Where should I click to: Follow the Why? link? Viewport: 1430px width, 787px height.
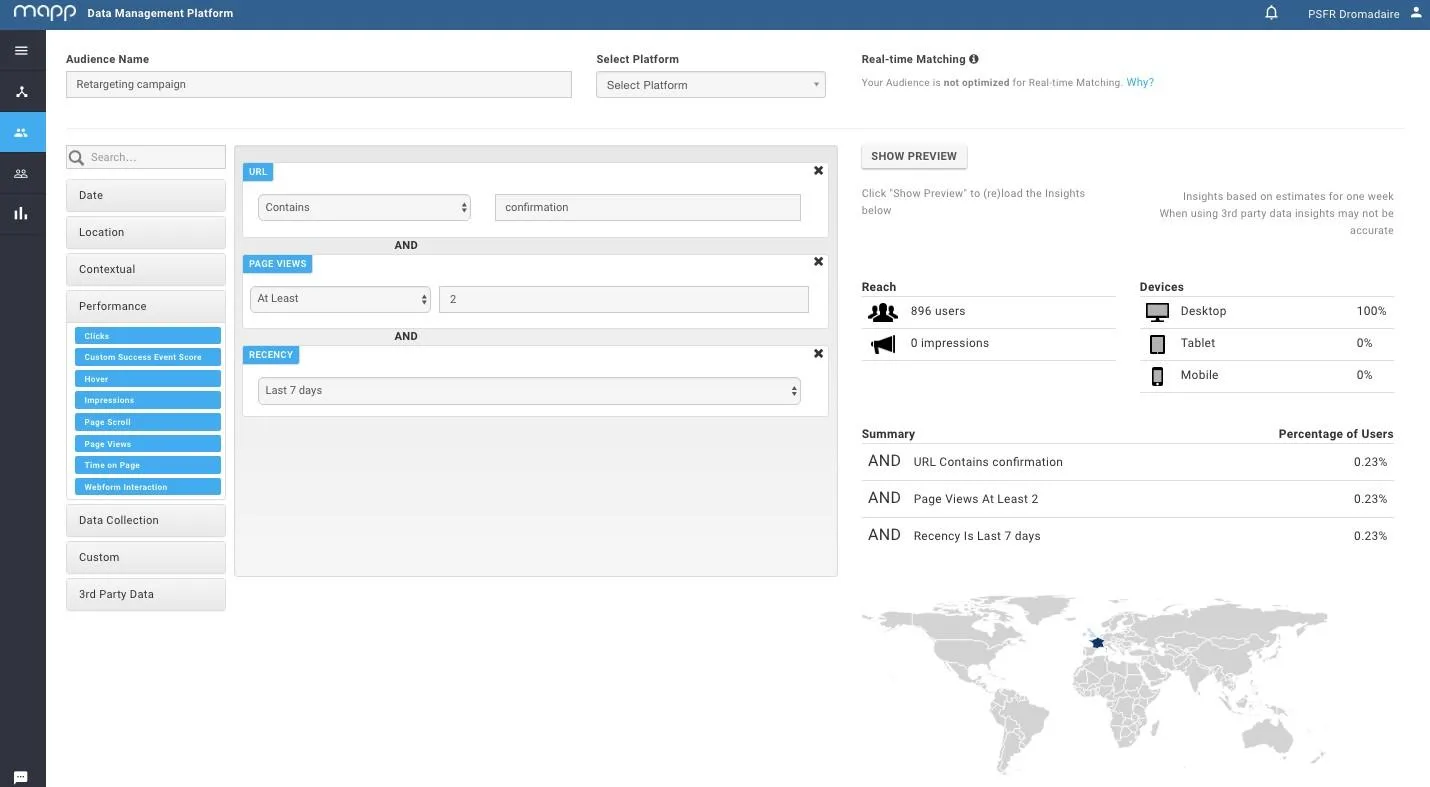tap(1140, 82)
